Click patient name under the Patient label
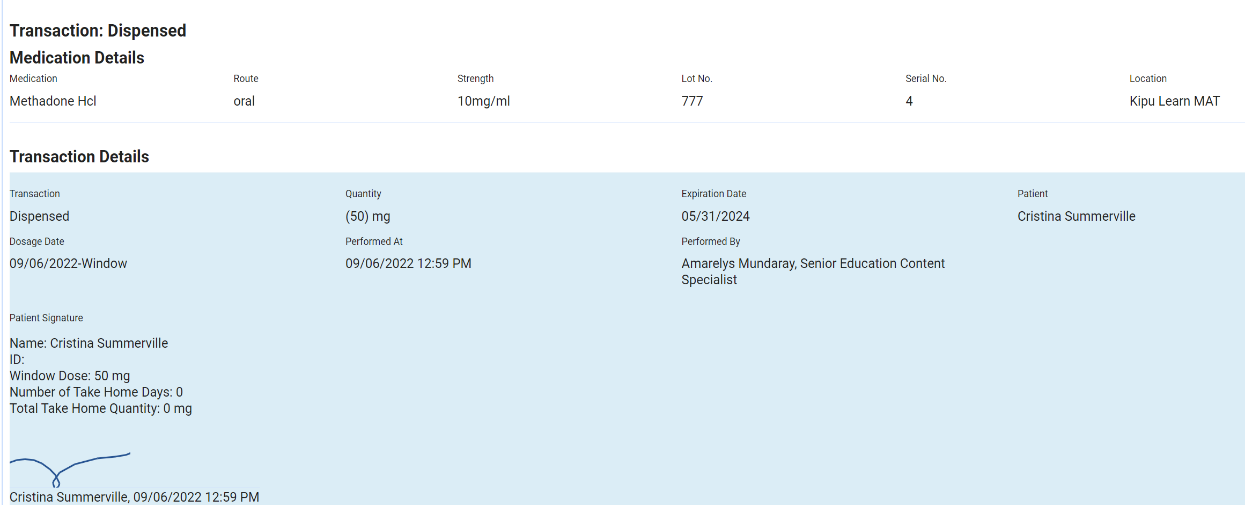The width and height of the screenshot is (1245, 505). point(1076,216)
